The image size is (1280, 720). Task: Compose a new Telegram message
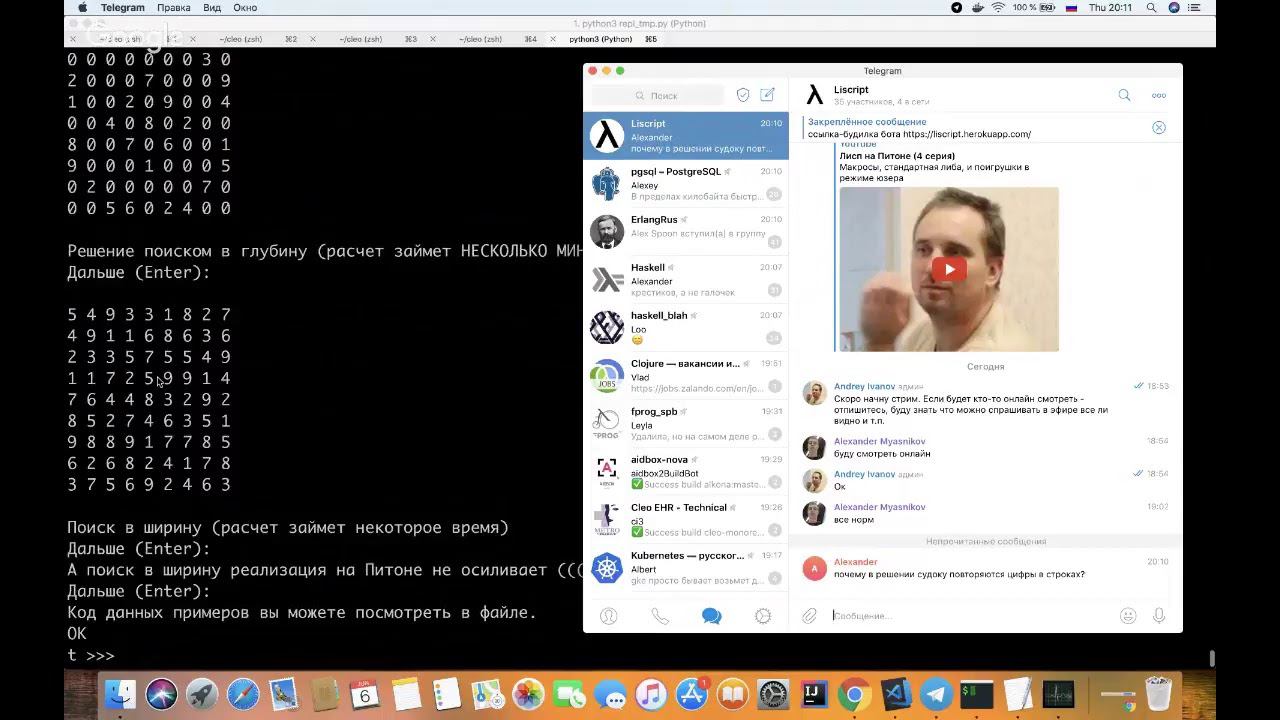767,95
